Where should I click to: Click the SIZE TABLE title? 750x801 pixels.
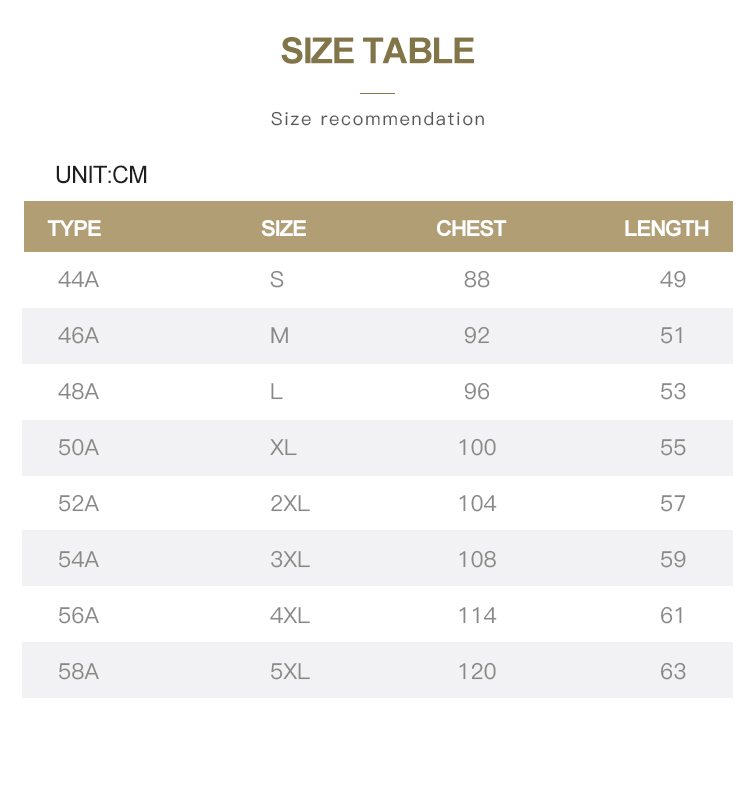pos(377,51)
